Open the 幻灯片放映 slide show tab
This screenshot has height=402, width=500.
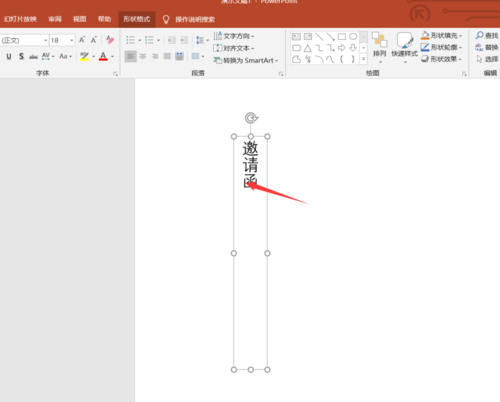pos(20,19)
